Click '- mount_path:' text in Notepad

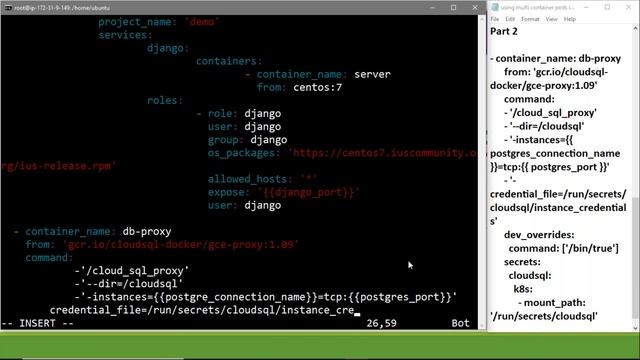point(551,303)
